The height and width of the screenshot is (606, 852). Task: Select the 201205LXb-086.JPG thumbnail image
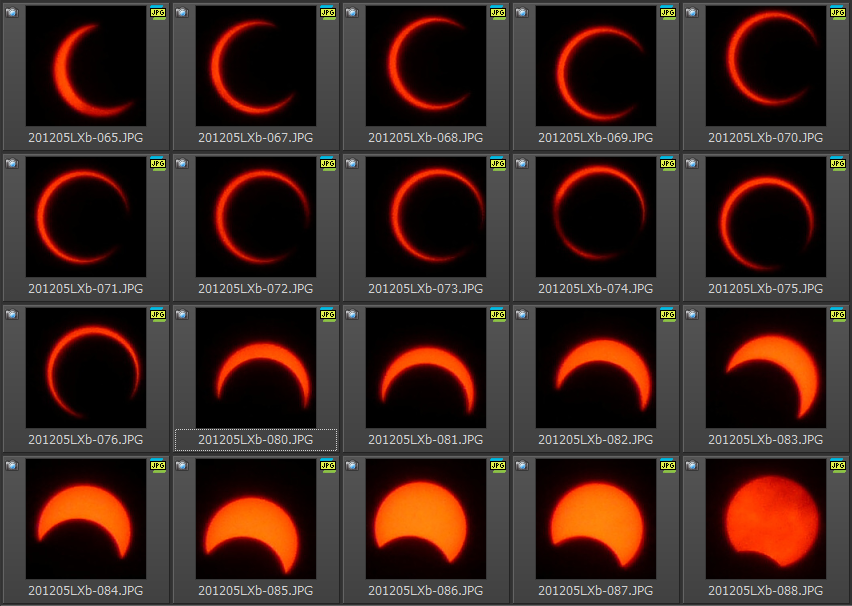pos(426,519)
